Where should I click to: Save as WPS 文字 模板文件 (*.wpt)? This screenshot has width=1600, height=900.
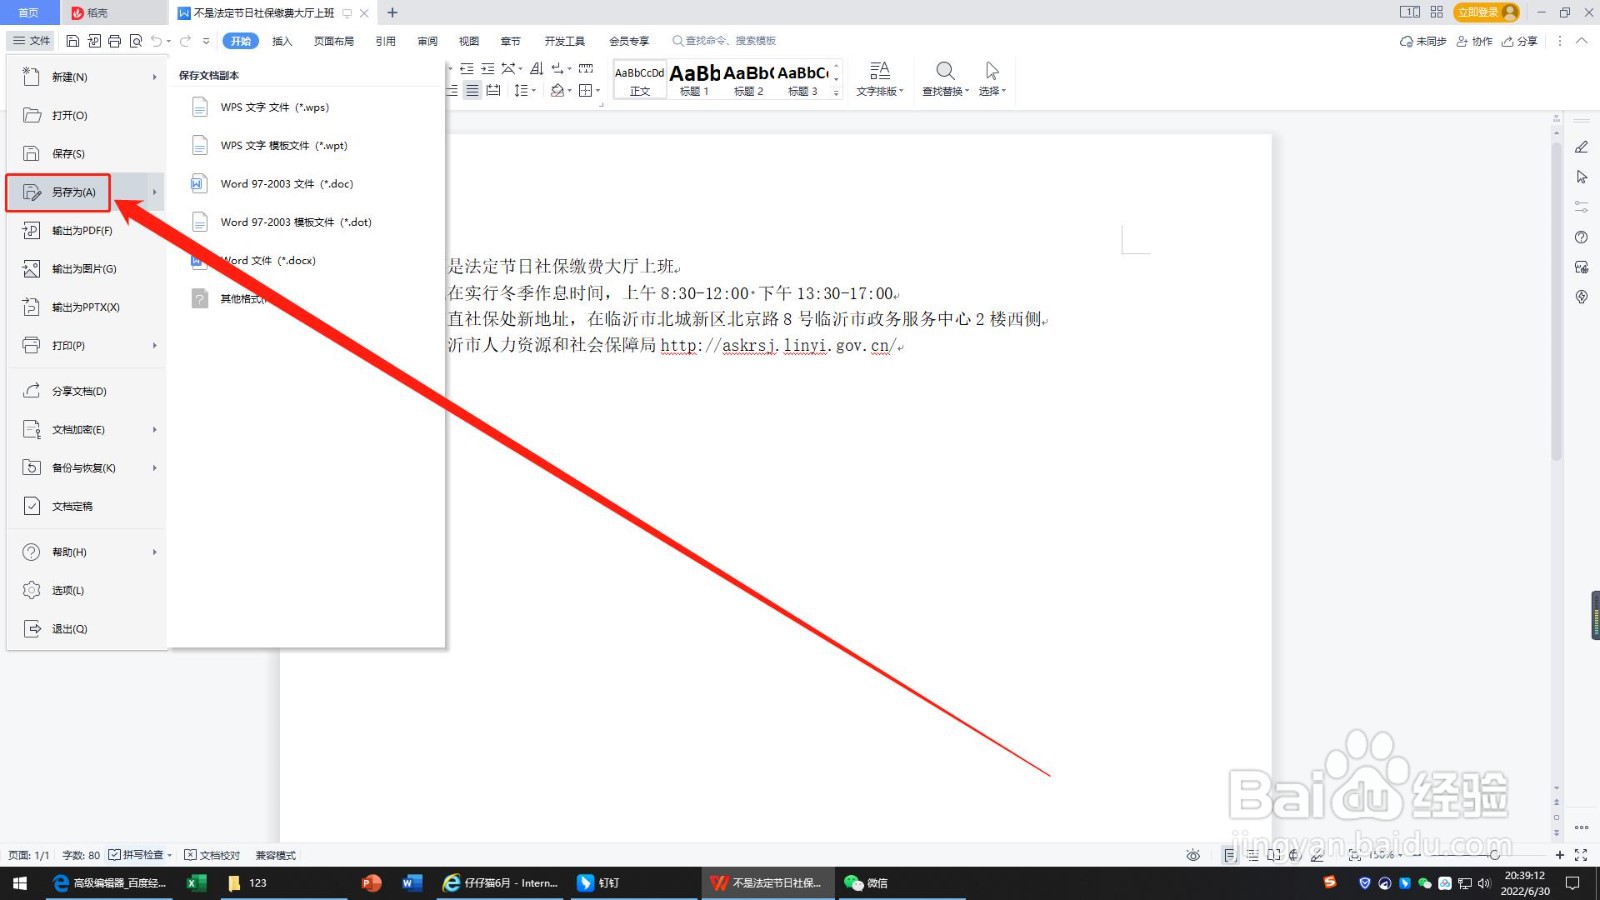click(x=305, y=146)
